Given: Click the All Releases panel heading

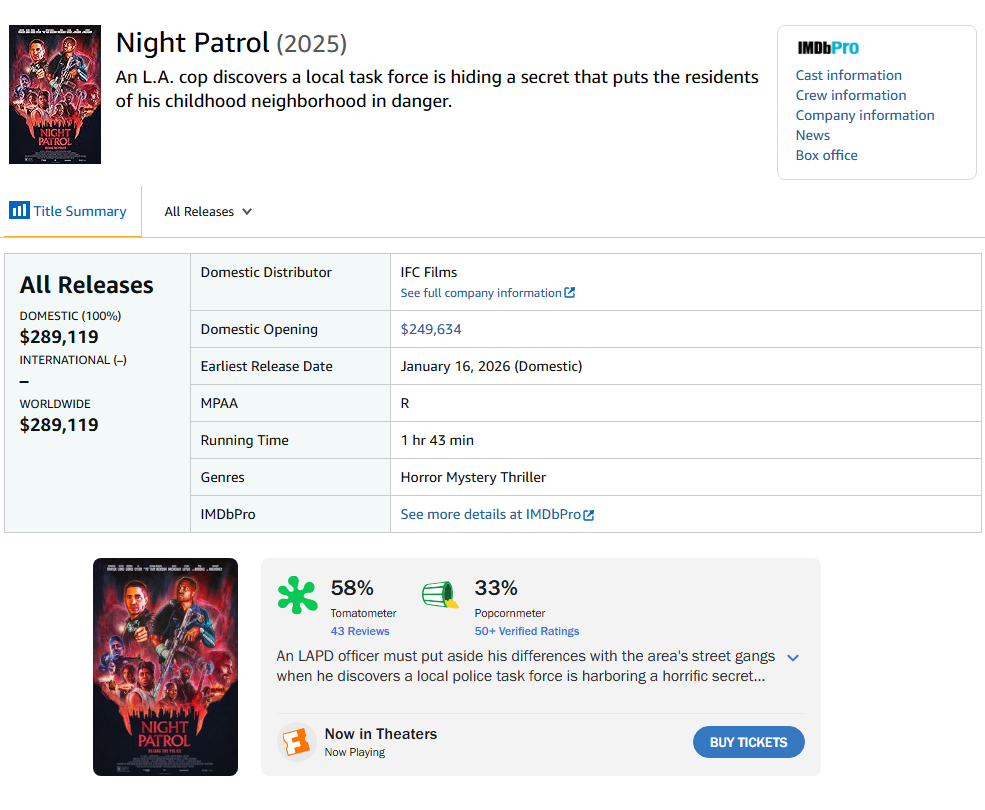Looking at the screenshot, I should pyautogui.click(x=86, y=285).
